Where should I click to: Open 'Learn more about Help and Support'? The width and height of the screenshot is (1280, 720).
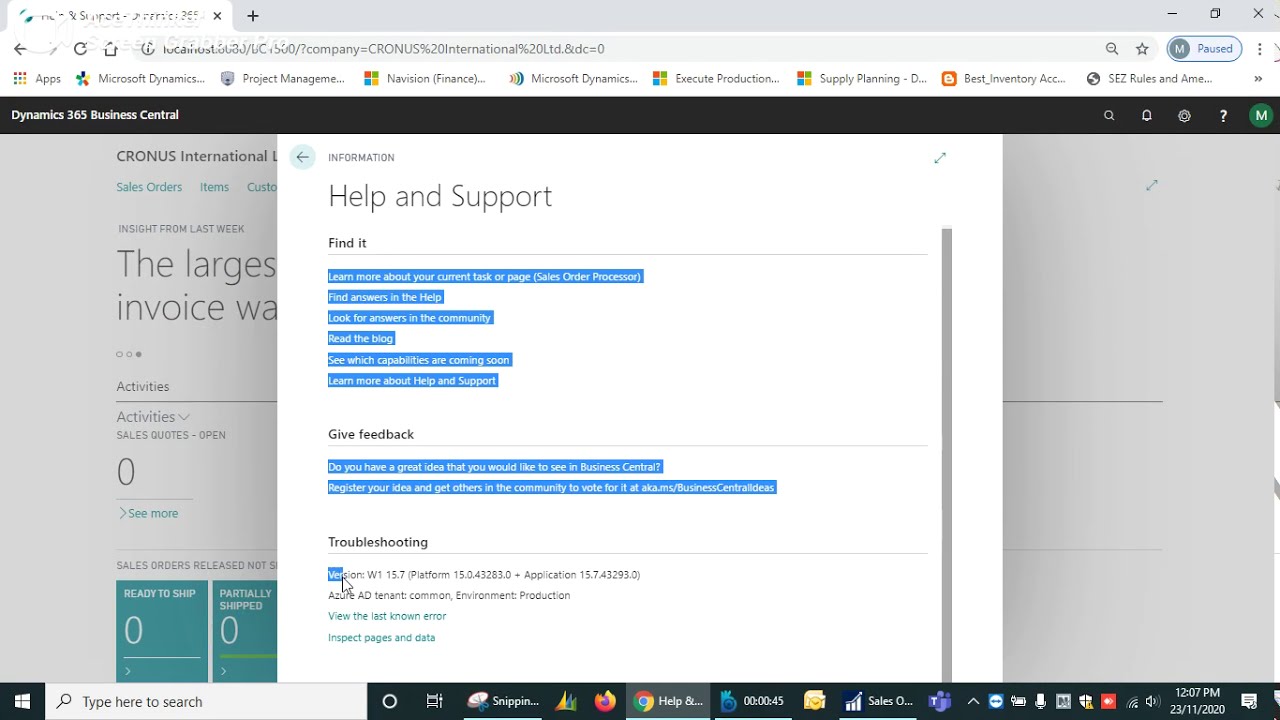412,381
